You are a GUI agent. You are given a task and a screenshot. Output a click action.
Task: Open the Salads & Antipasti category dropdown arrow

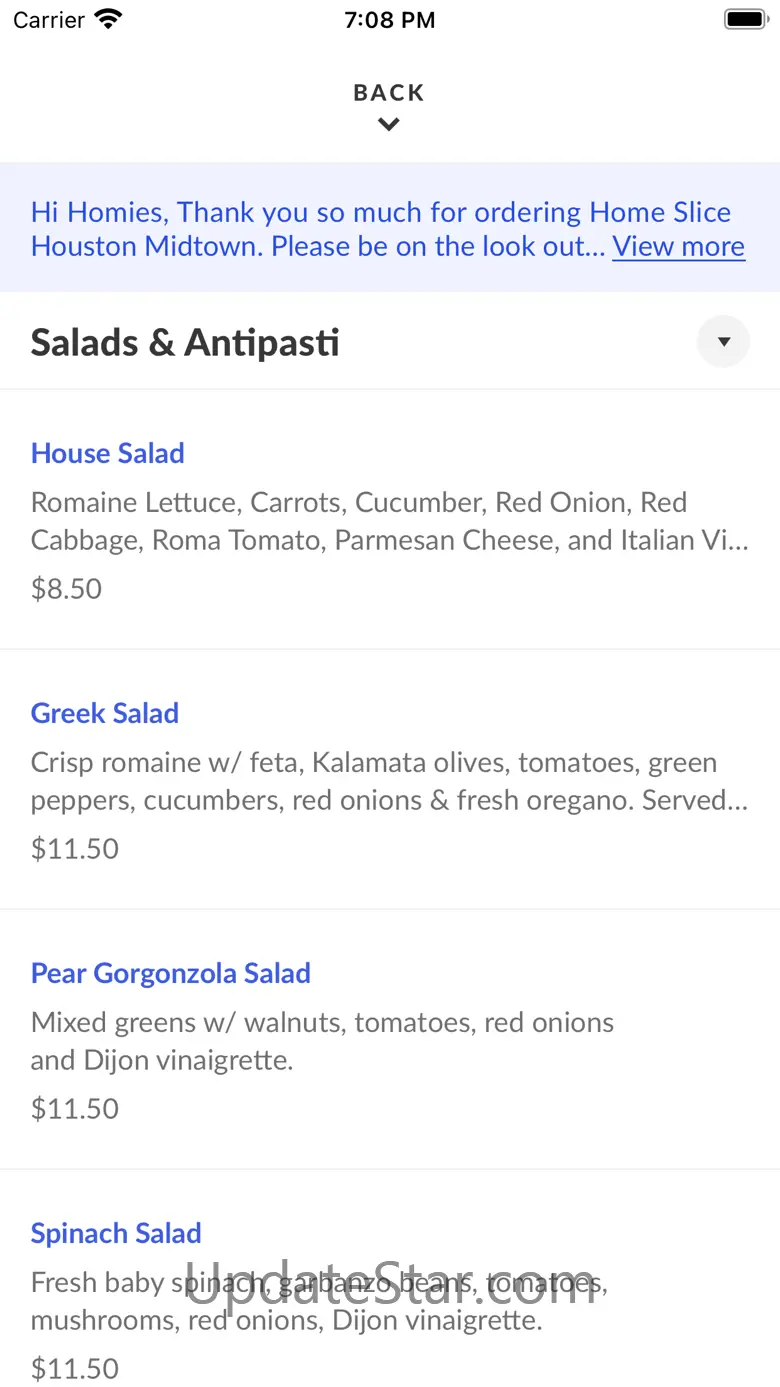click(x=723, y=342)
